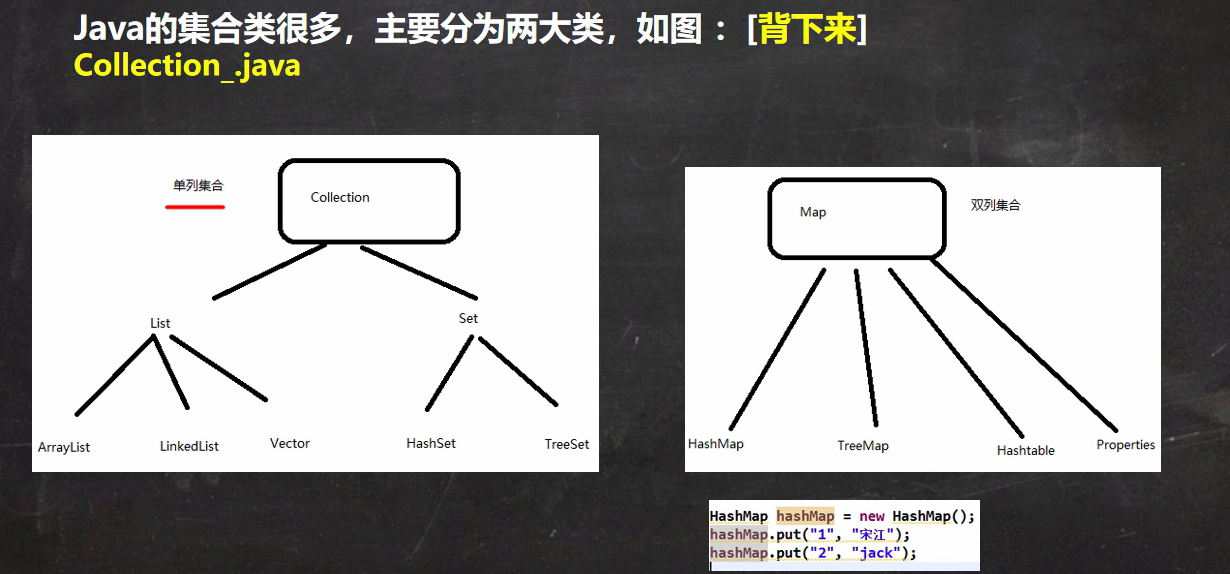
Task: Select the 单列集合 label
Action: (198, 186)
